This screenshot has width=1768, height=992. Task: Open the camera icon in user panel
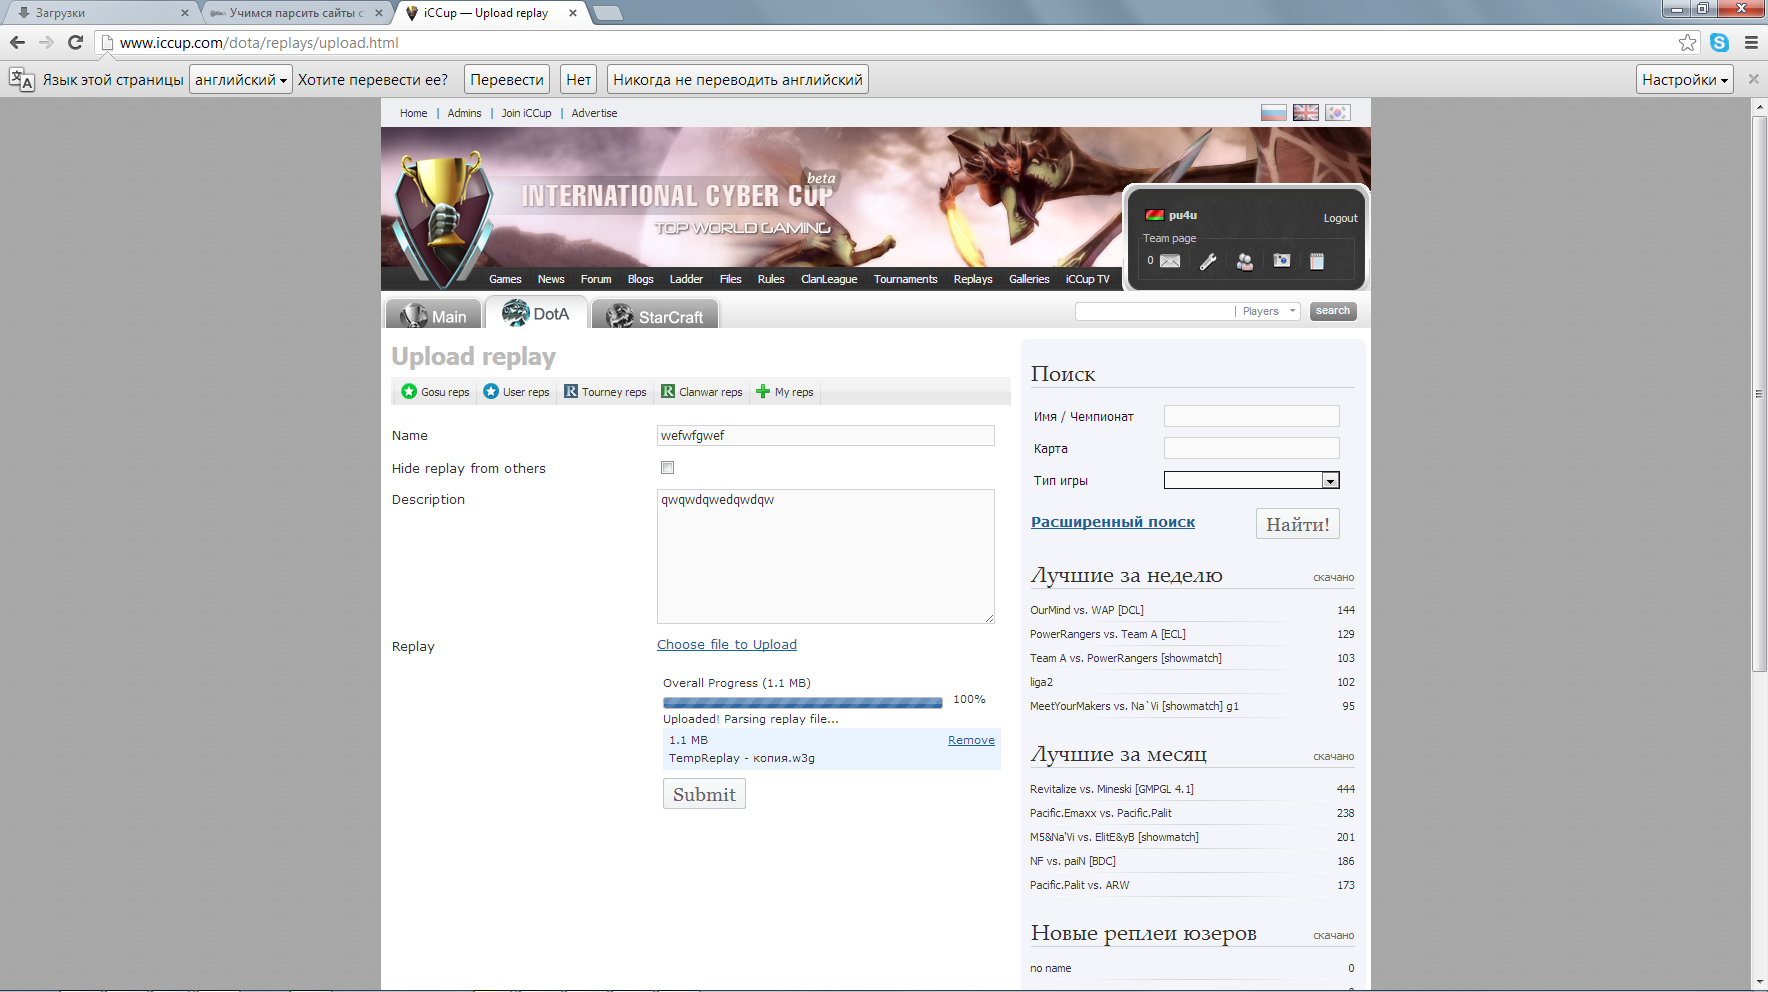tap(1282, 261)
